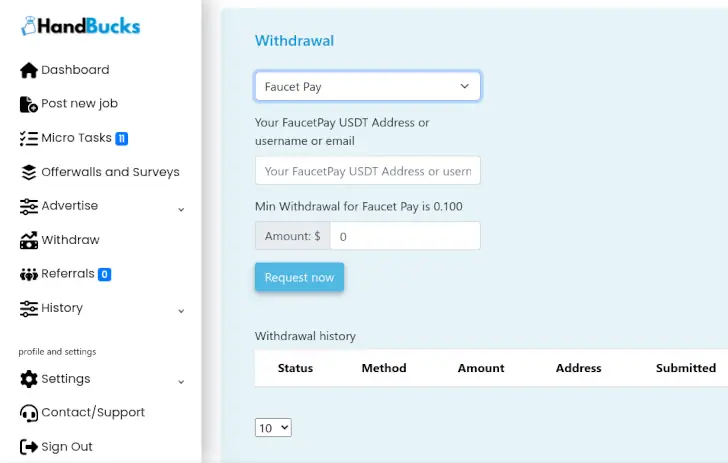
Task: Open Micro Tasks menu item
Action: [76, 138]
